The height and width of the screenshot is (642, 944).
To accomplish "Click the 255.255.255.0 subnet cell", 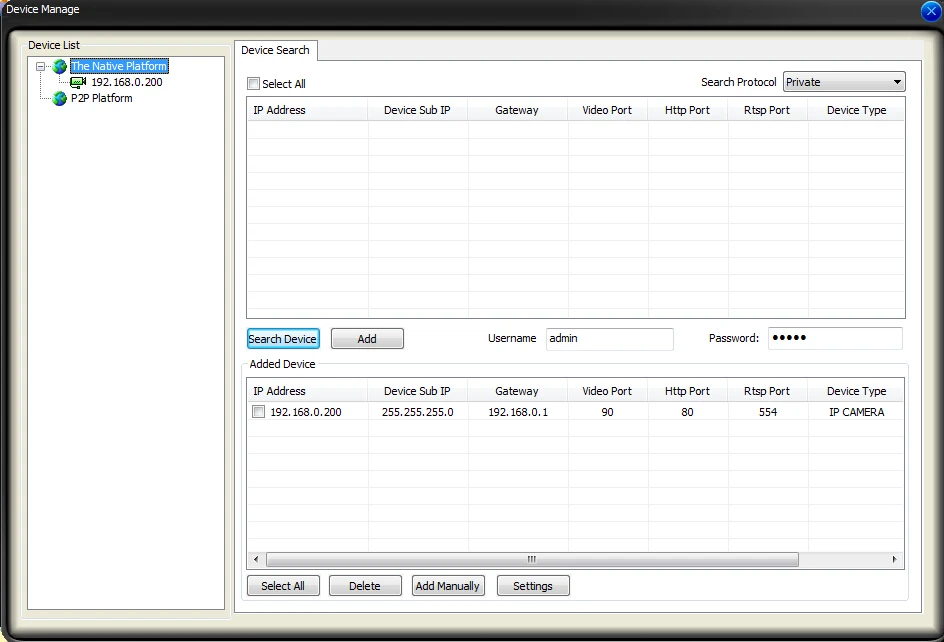I will point(418,413).
